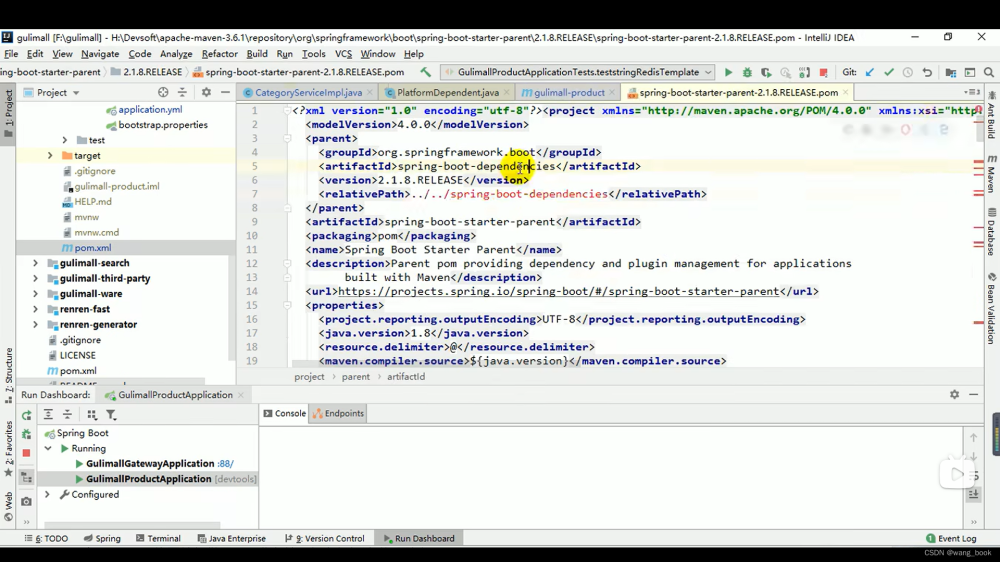The image size is (1000, 562).
Task: Open the VCS menu
Action: point(343,54)
